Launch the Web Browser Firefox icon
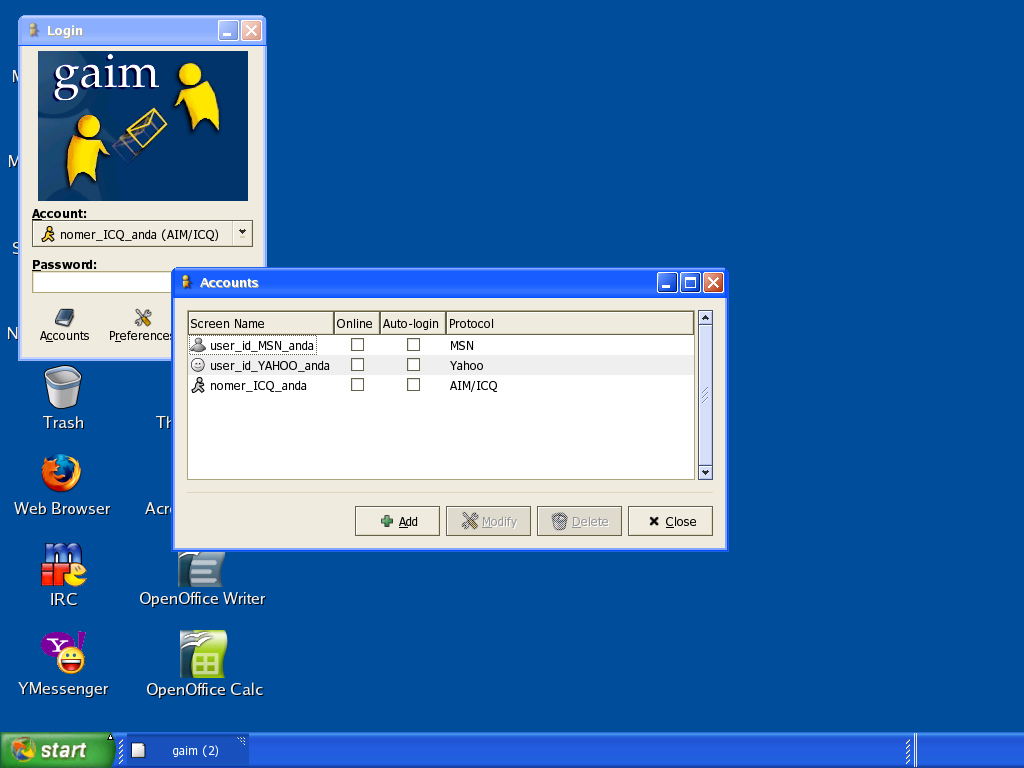 pyautogui.click(x=61, y=473)
